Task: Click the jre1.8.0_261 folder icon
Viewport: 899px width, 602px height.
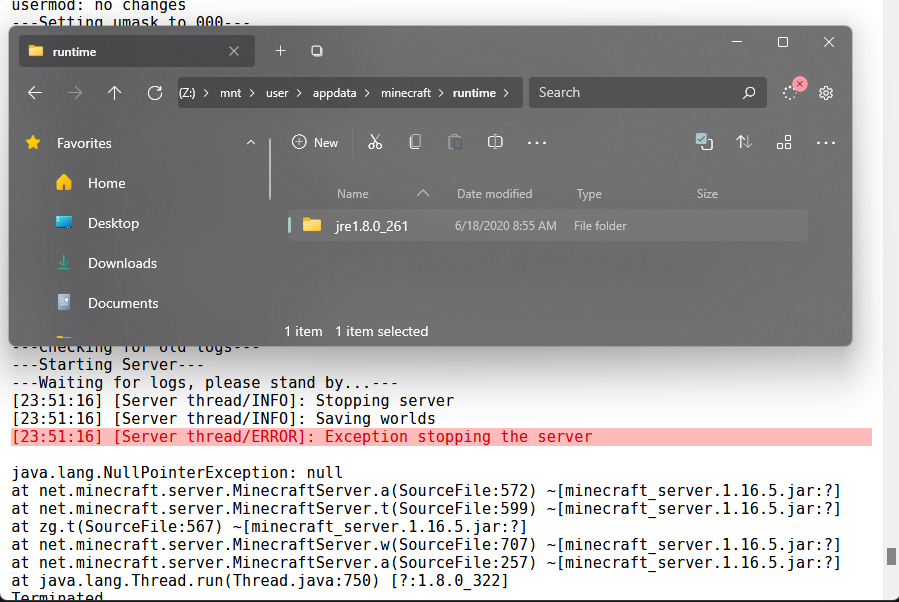Action: point(312,225)
